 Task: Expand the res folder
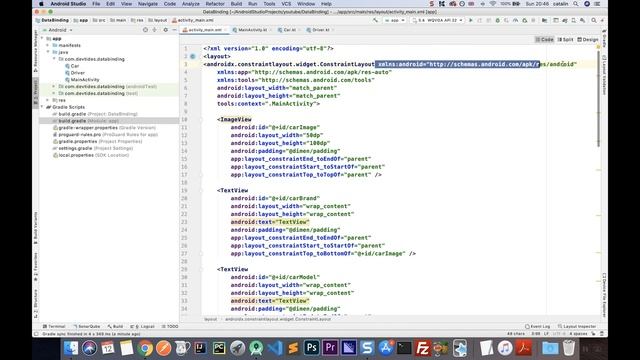click(48, 100)
